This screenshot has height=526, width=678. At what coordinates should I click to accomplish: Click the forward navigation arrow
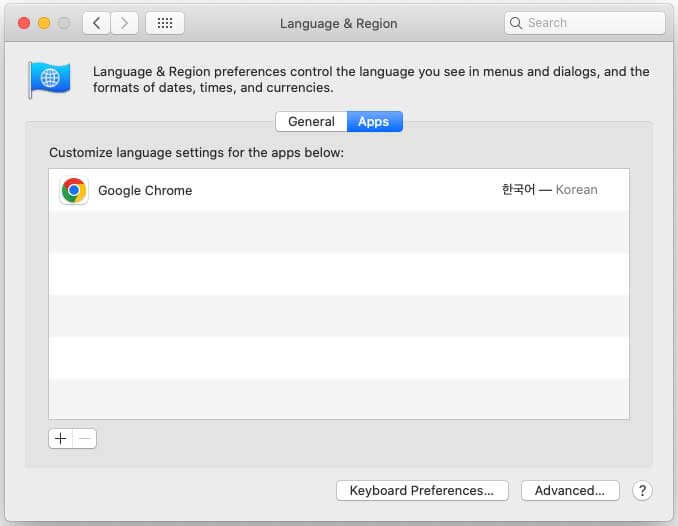click(x=125, y=23)
